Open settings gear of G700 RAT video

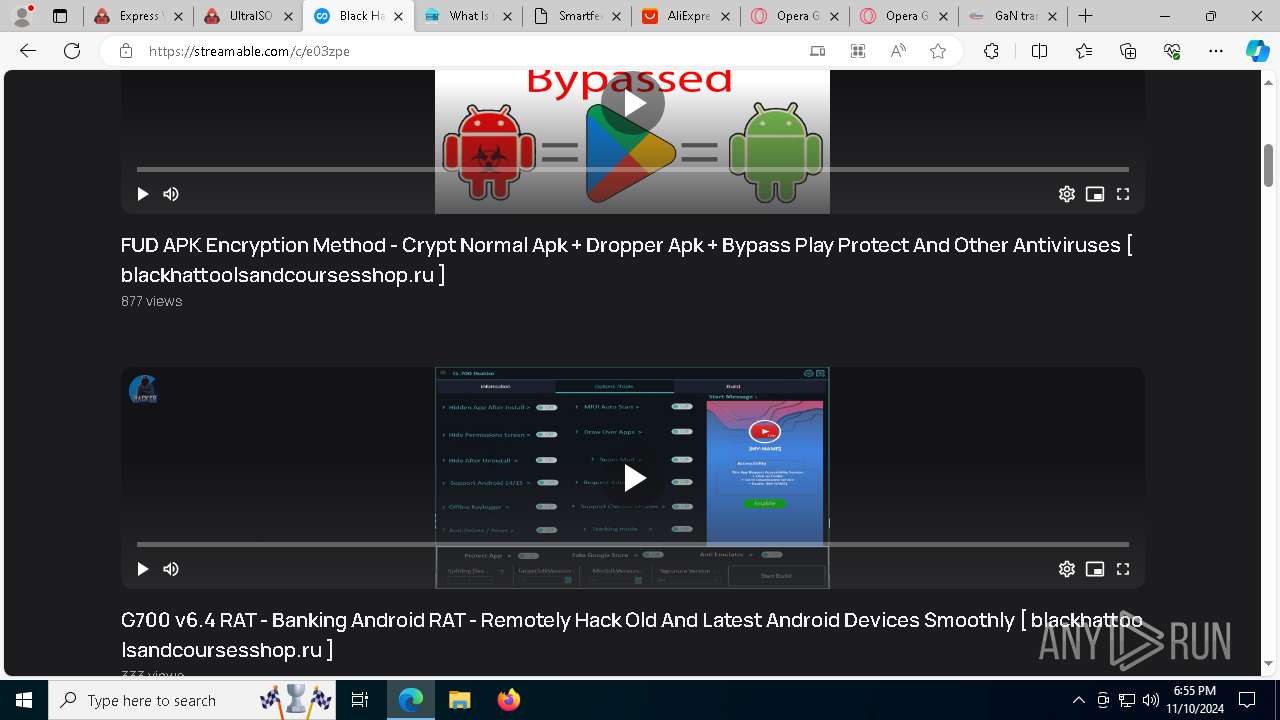click(x=1067, y=569)
